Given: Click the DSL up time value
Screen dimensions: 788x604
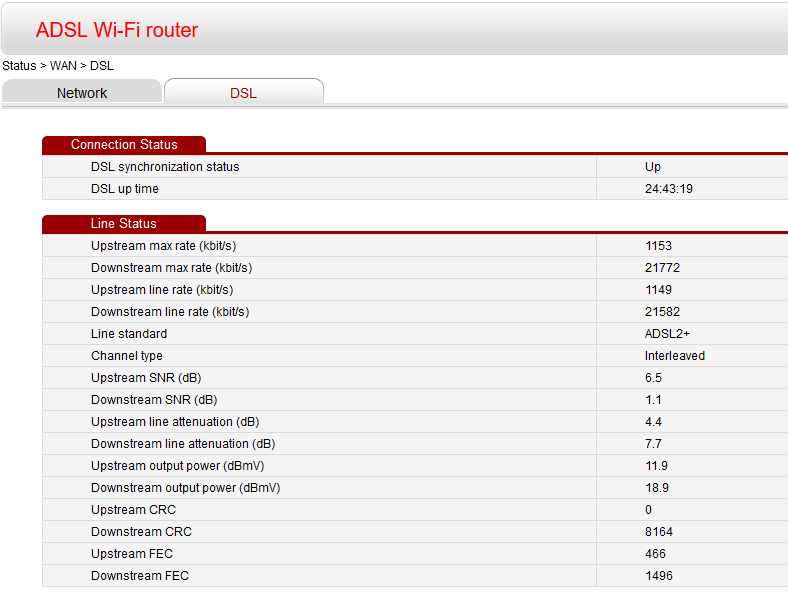Looking at the screenshot, I should (x=668, y=189).
